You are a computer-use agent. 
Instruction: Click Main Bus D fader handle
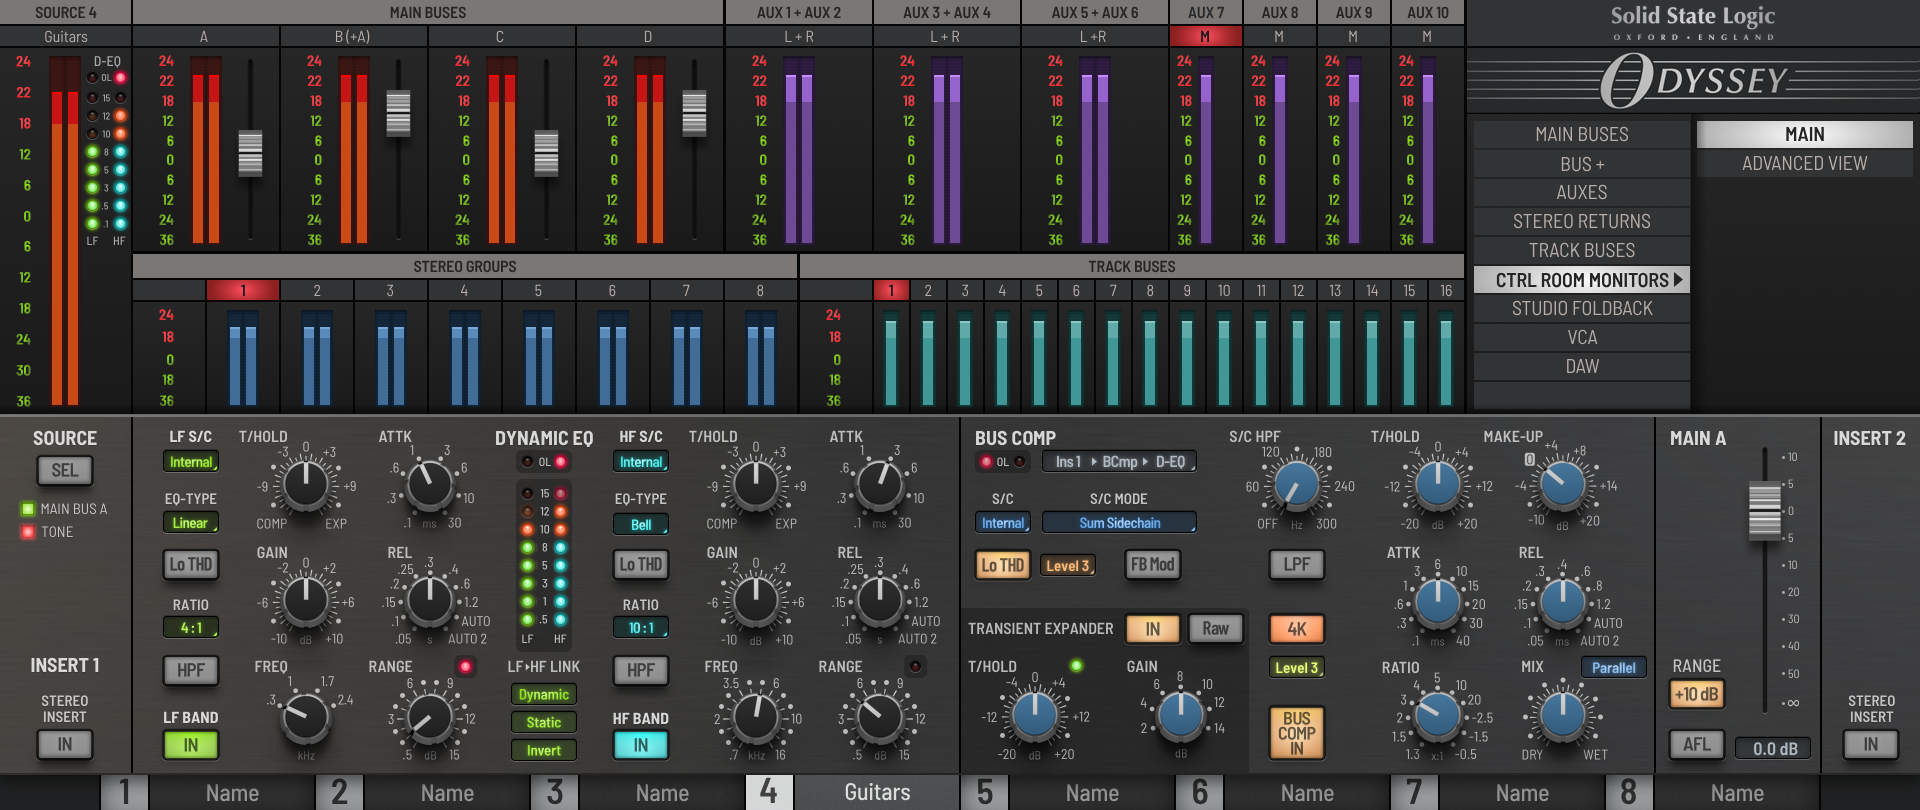coord(694,113)
